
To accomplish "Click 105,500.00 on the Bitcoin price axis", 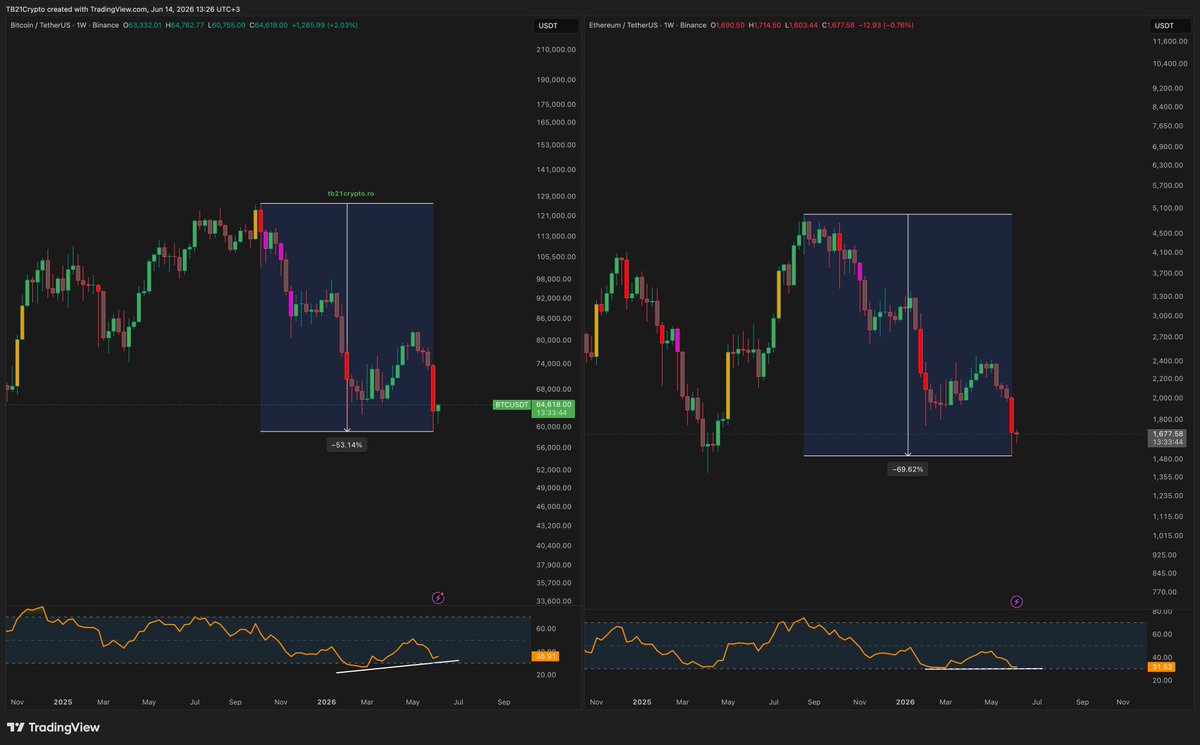I will [556, 257].
